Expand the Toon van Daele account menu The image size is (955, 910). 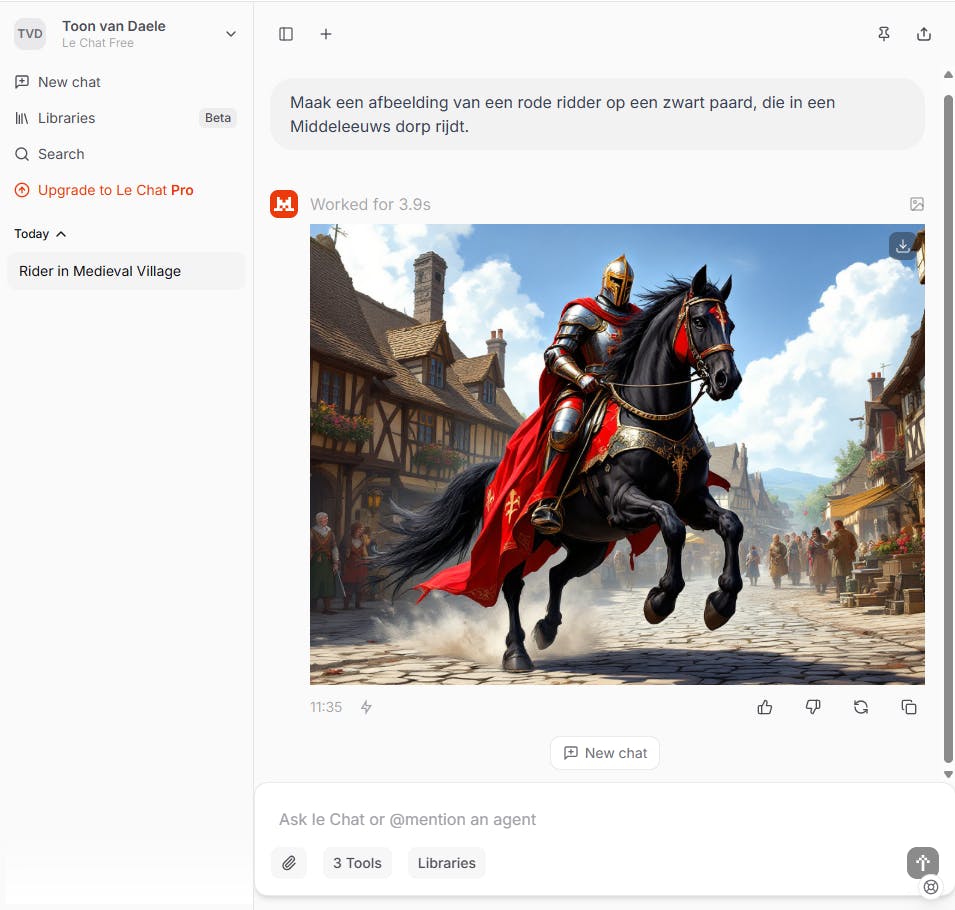point(230,33)
